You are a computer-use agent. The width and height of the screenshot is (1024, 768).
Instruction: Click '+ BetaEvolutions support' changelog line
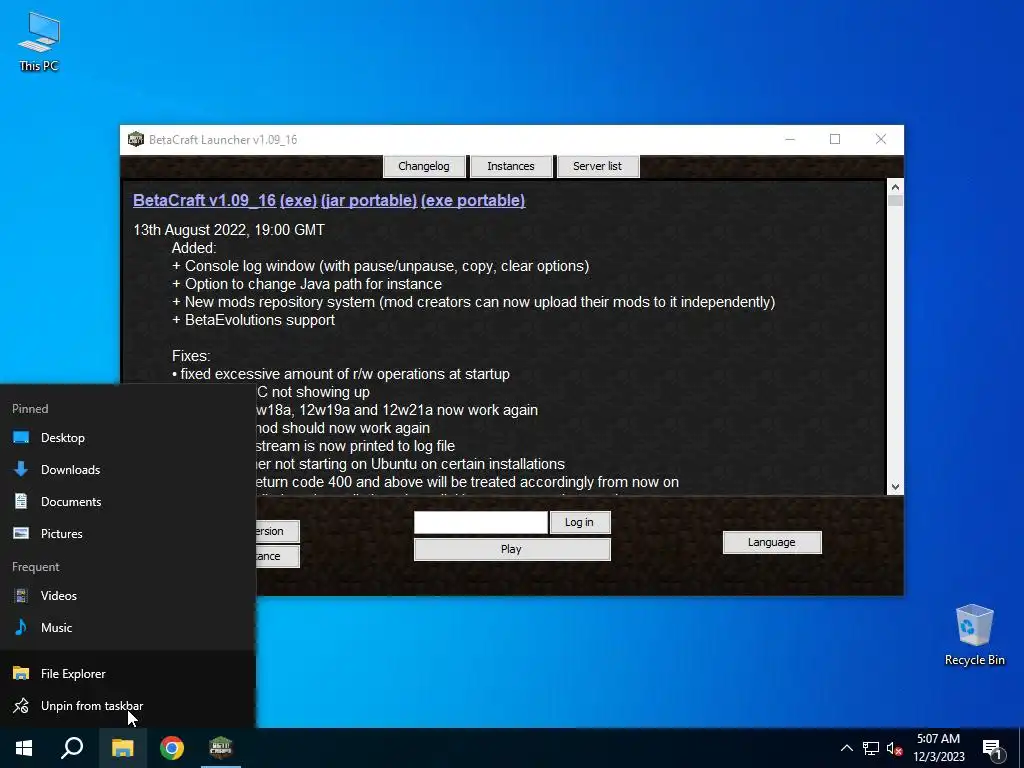pyautogui.click(x=253, y=320)
